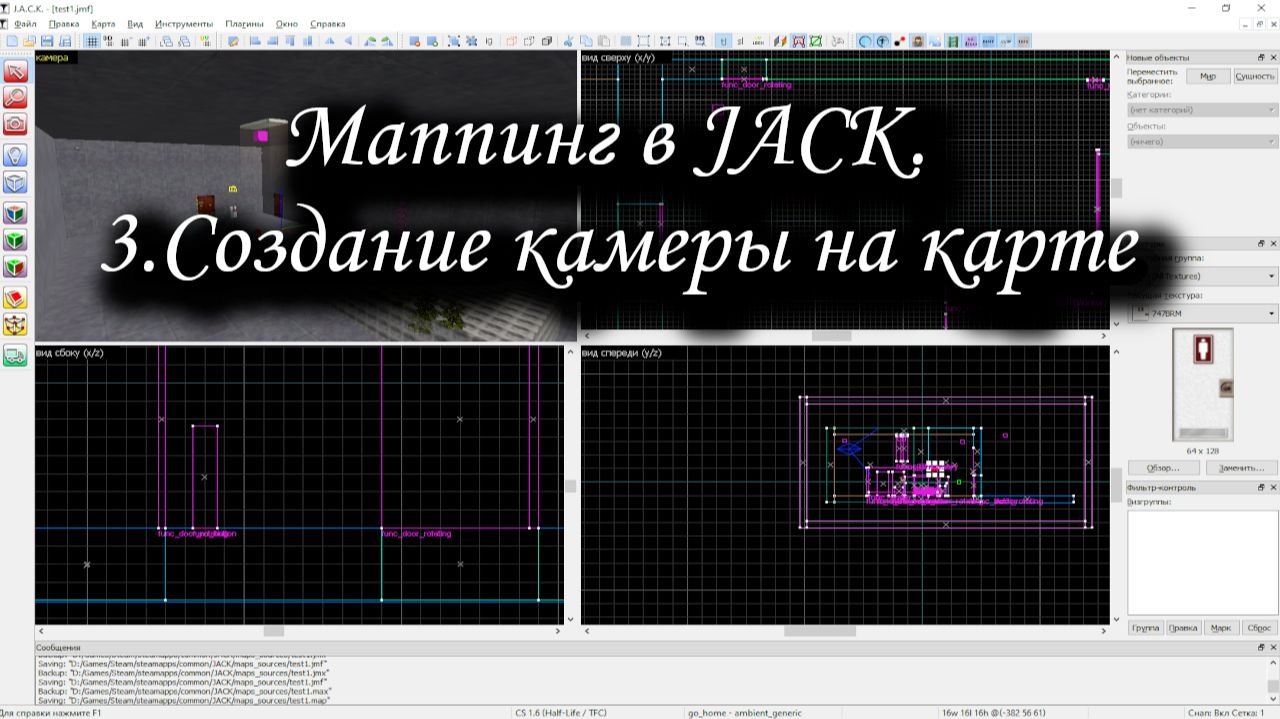Increase grid size toolbar icon

pyautogui.click(x=144, y=41)
